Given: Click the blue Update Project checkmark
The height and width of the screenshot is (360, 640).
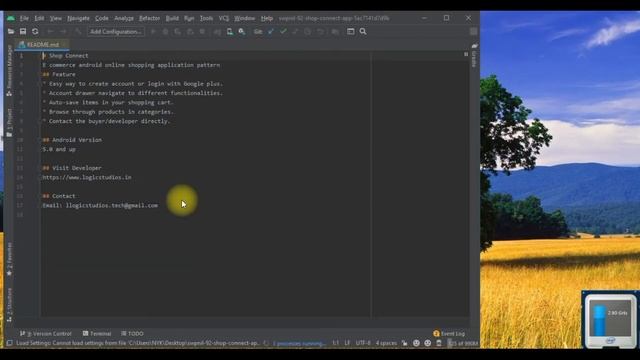Looking at the screenshot, I should (271, 31).
